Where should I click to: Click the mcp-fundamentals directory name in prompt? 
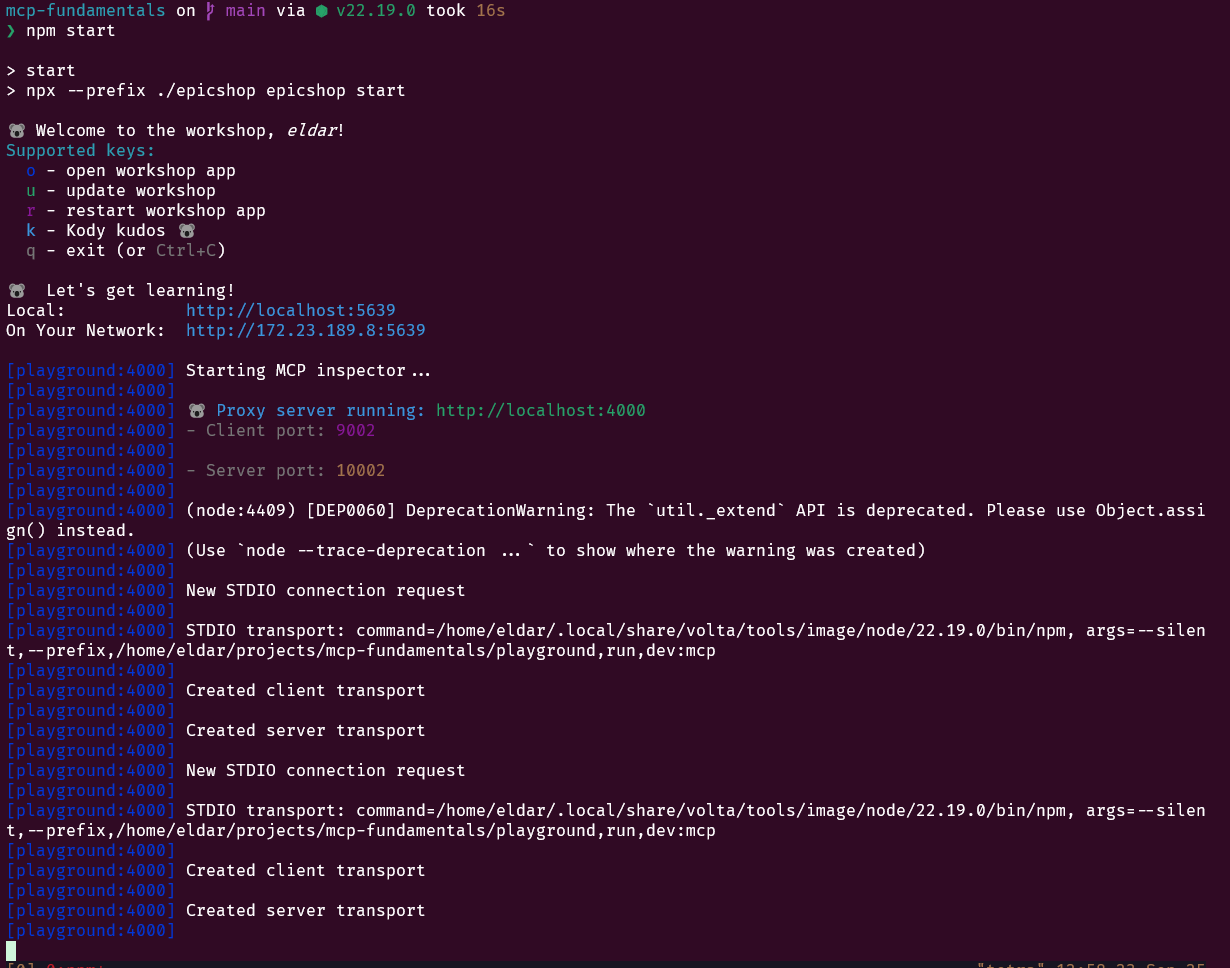pos(85,11)
